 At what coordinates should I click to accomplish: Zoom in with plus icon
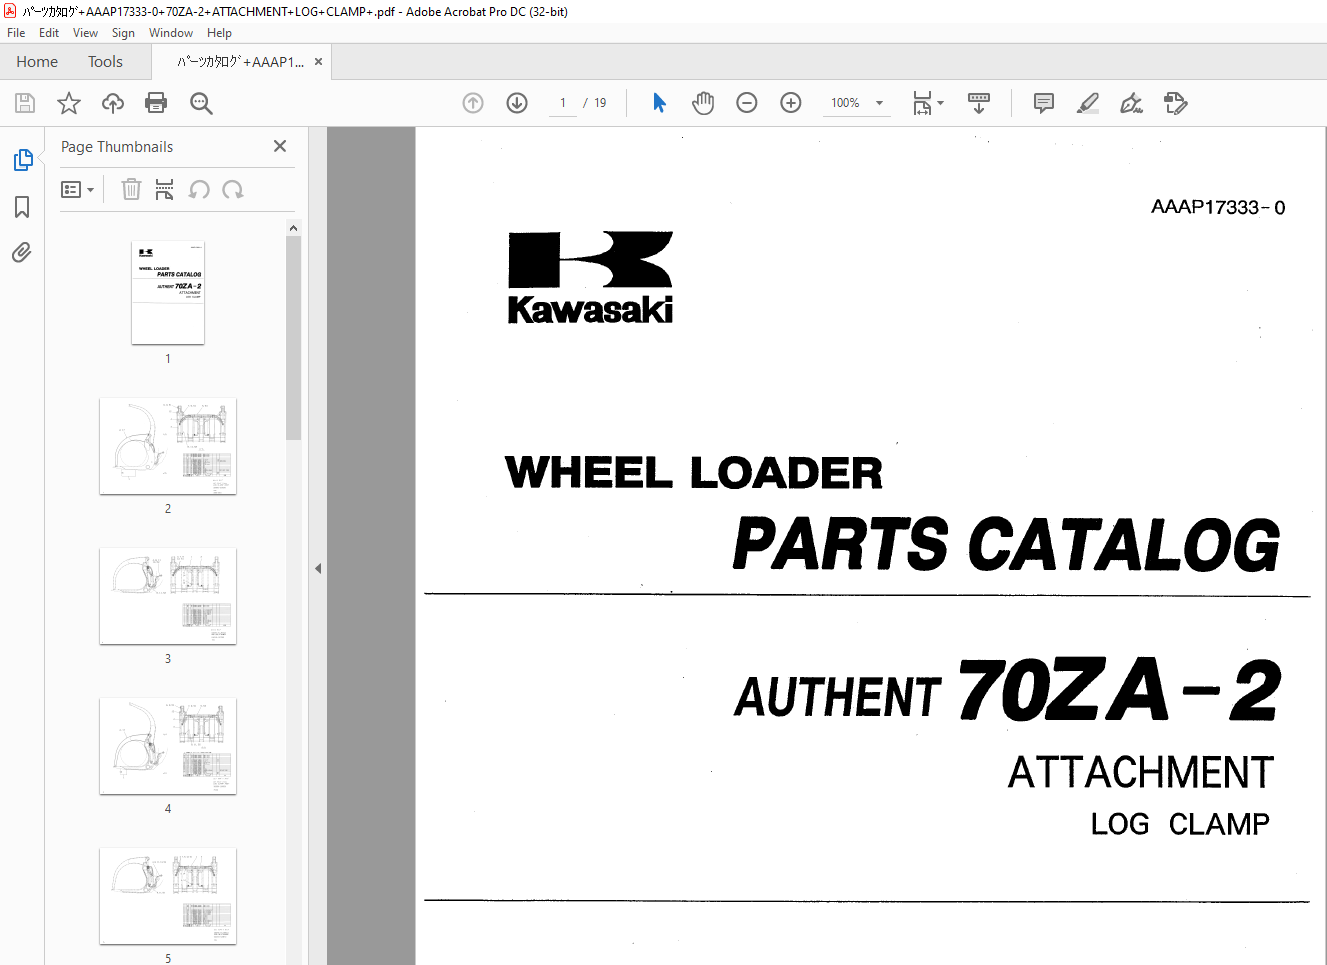coord(791,103)
